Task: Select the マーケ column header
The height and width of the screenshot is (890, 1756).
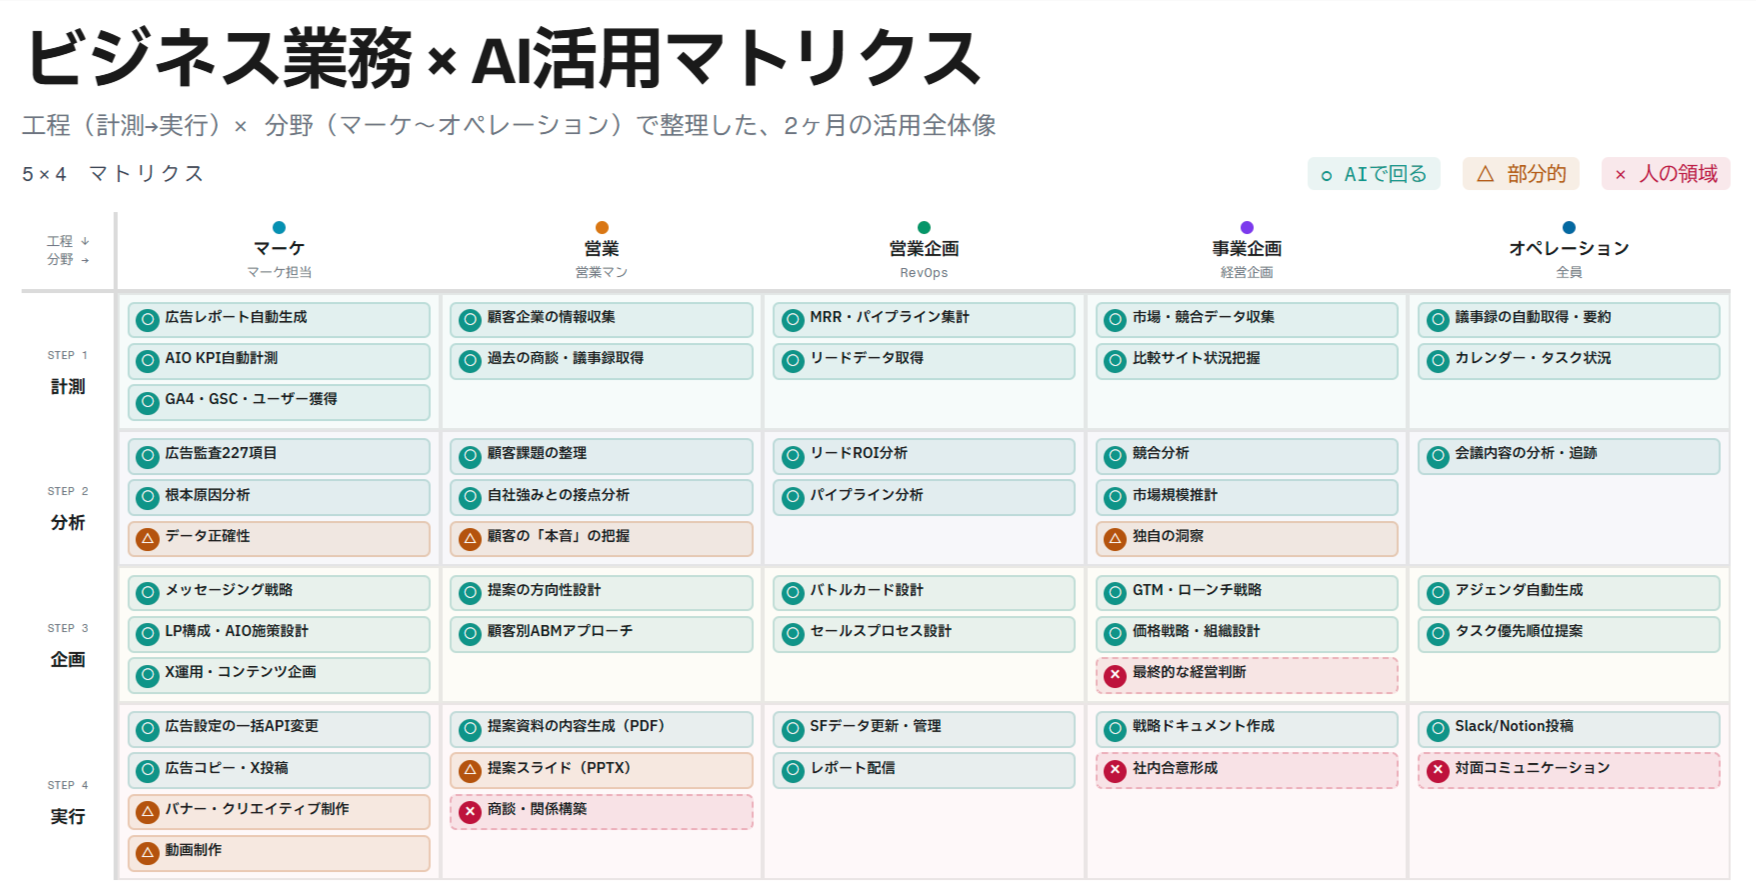Action: tap(279, 250)
